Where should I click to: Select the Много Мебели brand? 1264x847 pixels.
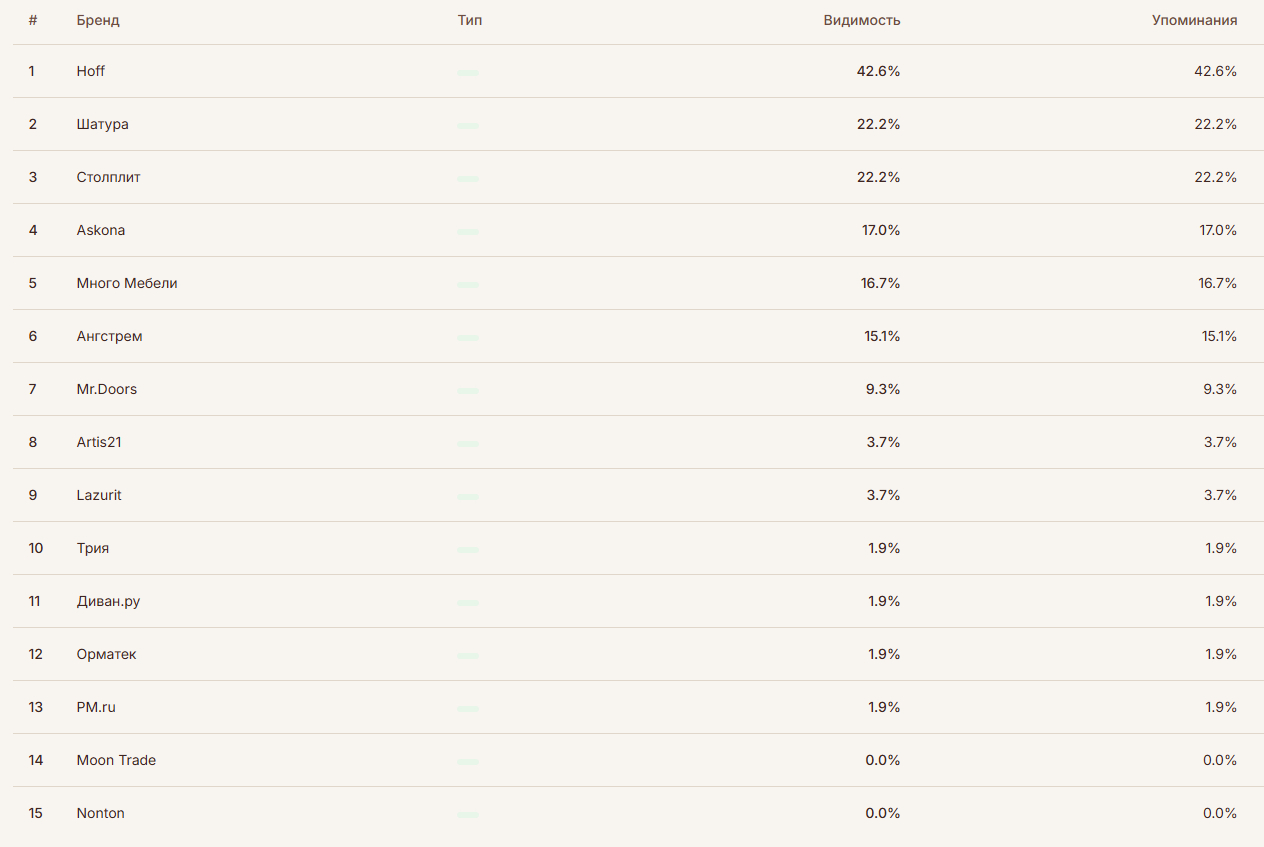click(127, 283)
